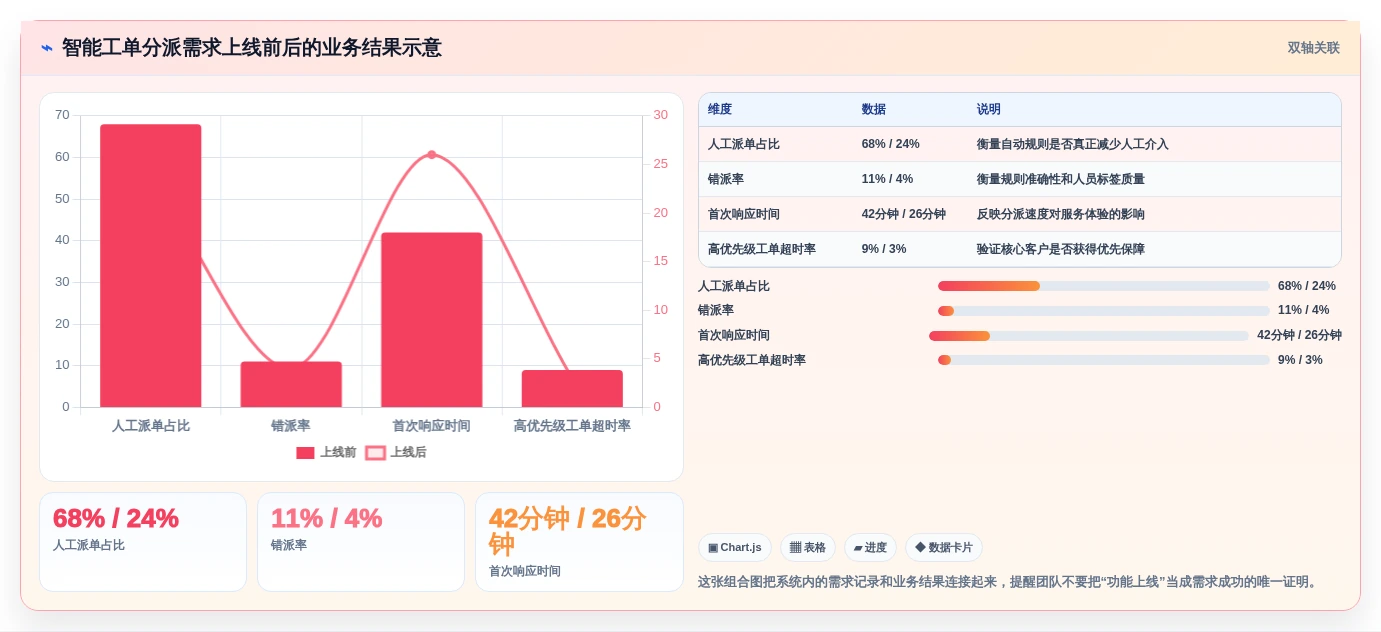Click description 反映分派速度对服务体验的影响
Viewport: 1381px width, 632px height.
1061,214
